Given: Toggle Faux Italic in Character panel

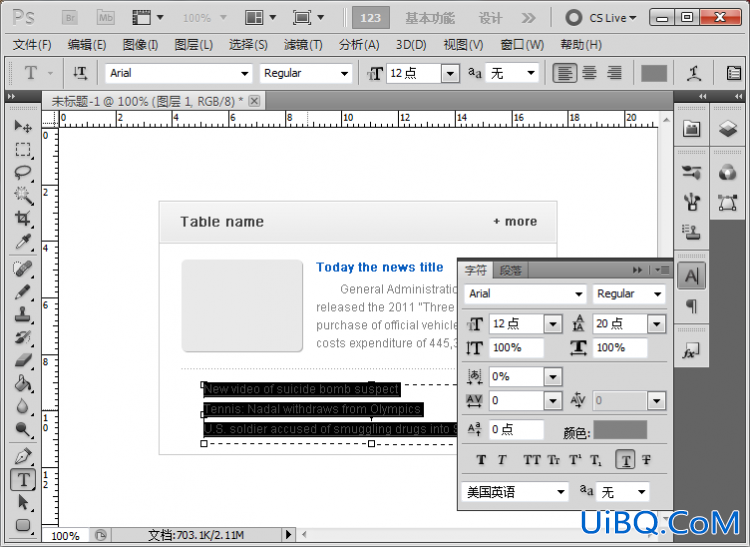Looking at the screenshot, I should [x=501, y=460].
